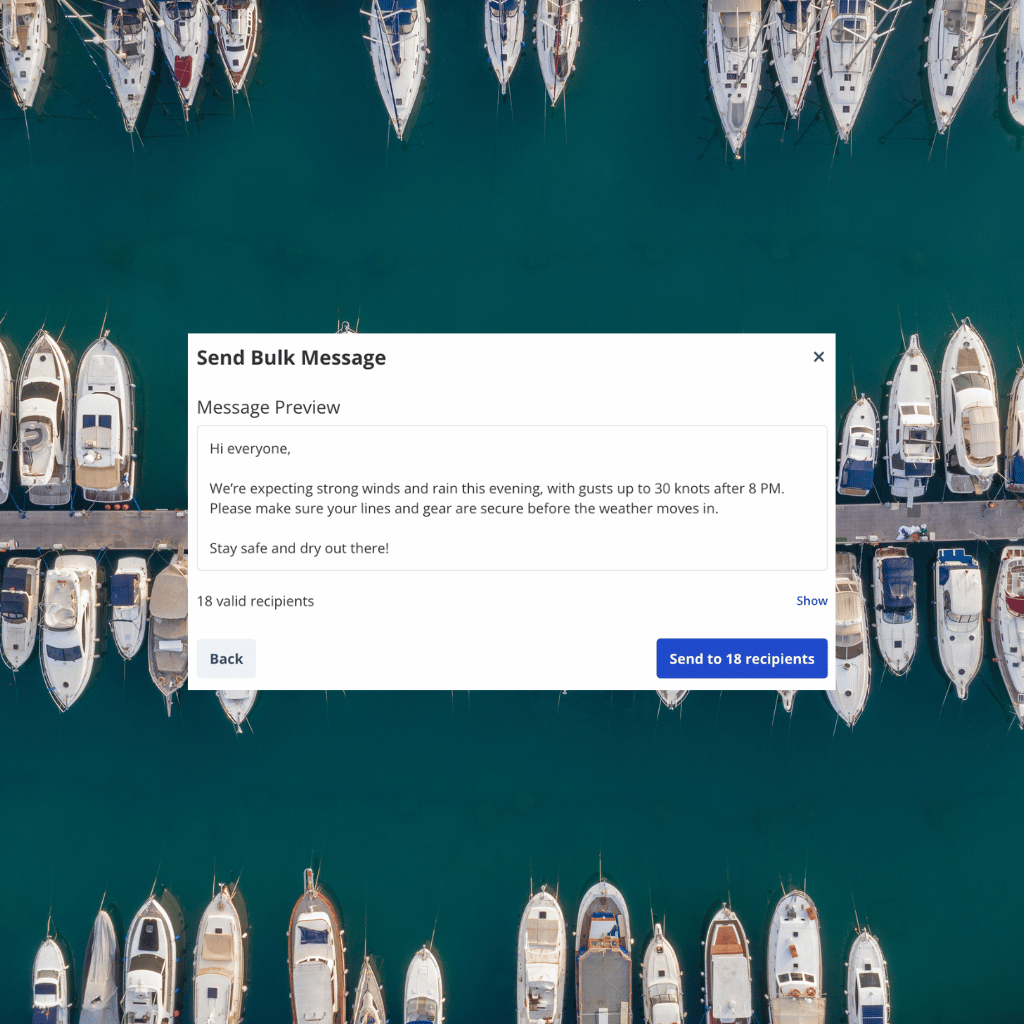1024x1024 pixels.
Task: Click the X icon in the dialog corner
Action: pyautogui.click(x=818, y=357)
